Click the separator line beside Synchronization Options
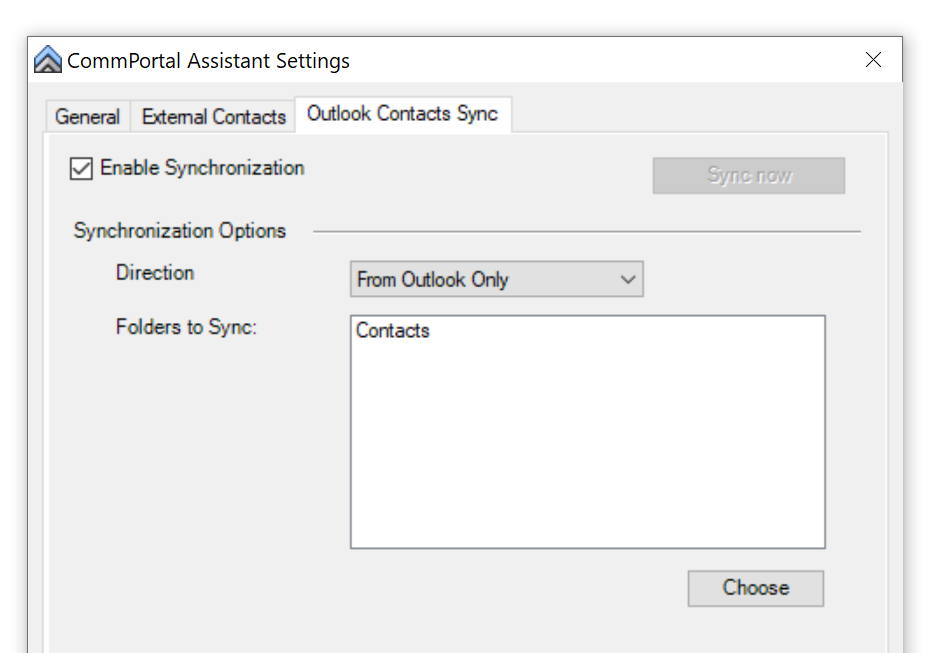The width and height of the screenshot is (941, 653). click(586, 232)
